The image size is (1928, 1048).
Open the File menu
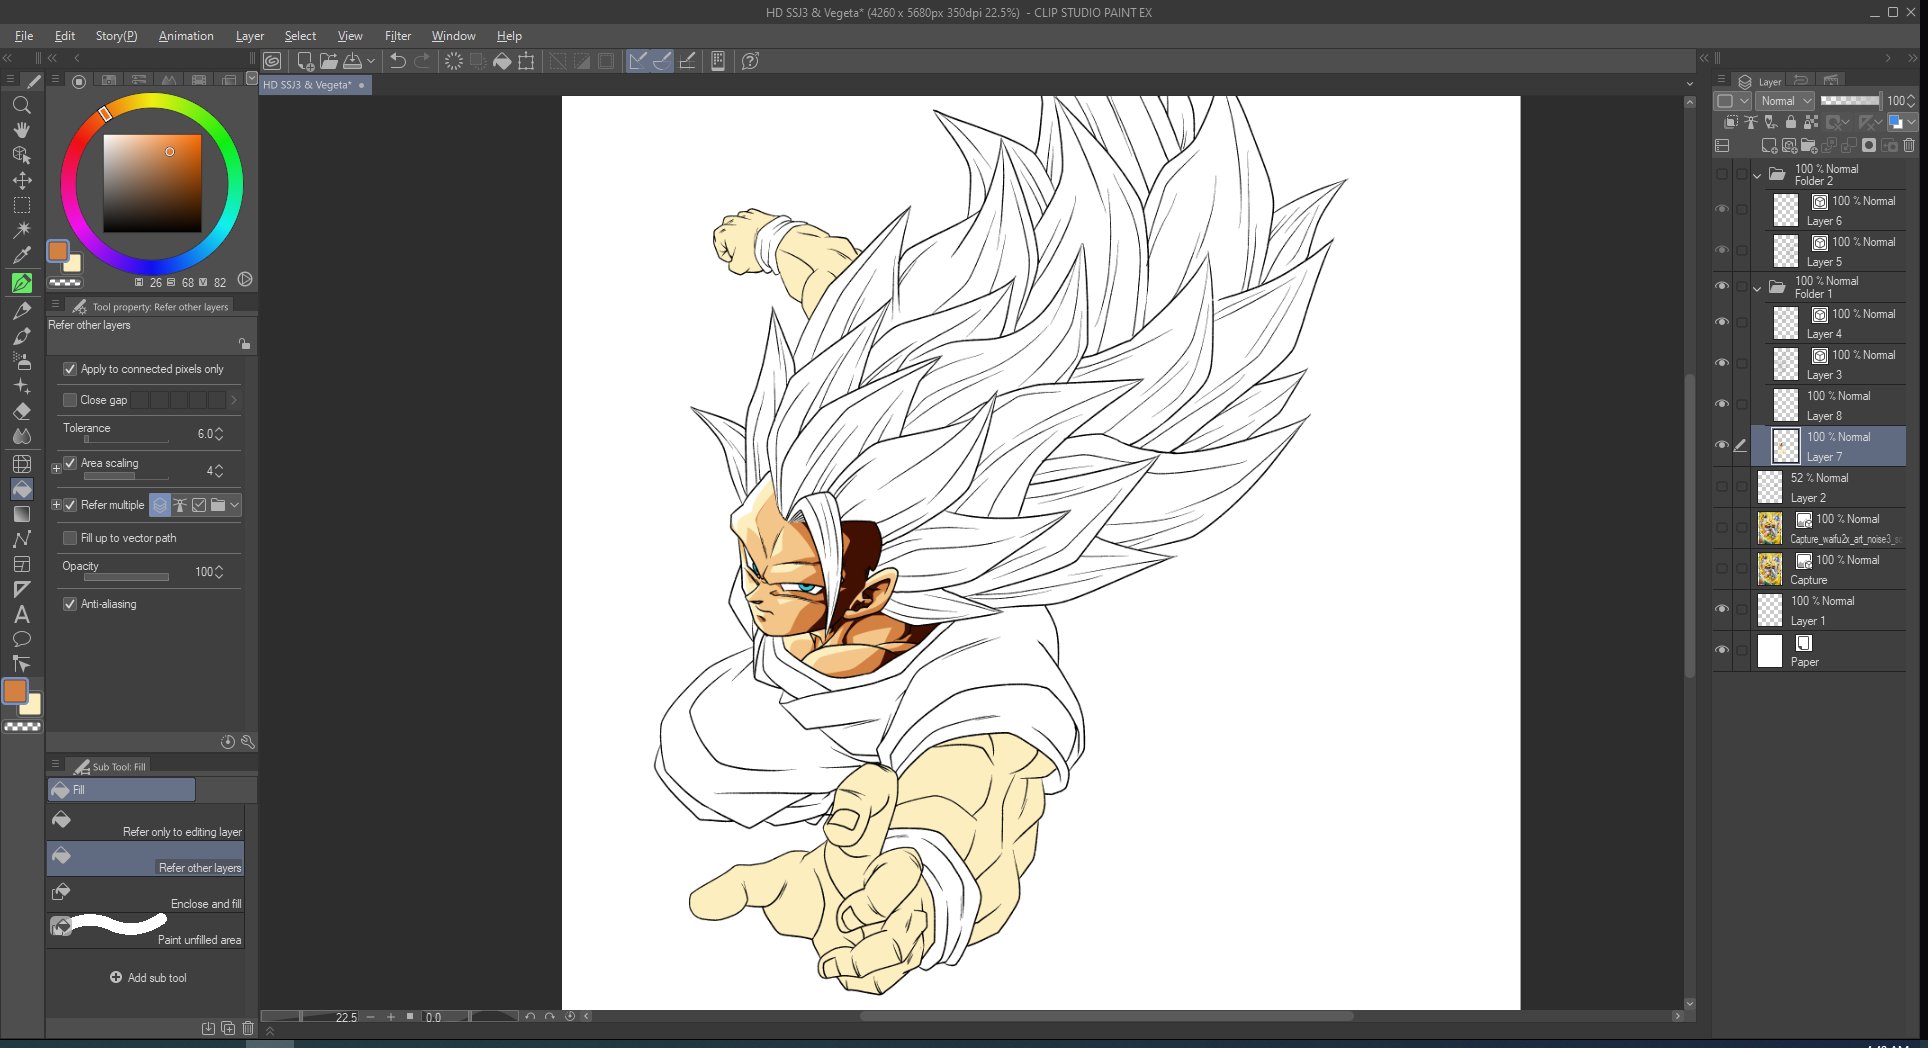24,36
